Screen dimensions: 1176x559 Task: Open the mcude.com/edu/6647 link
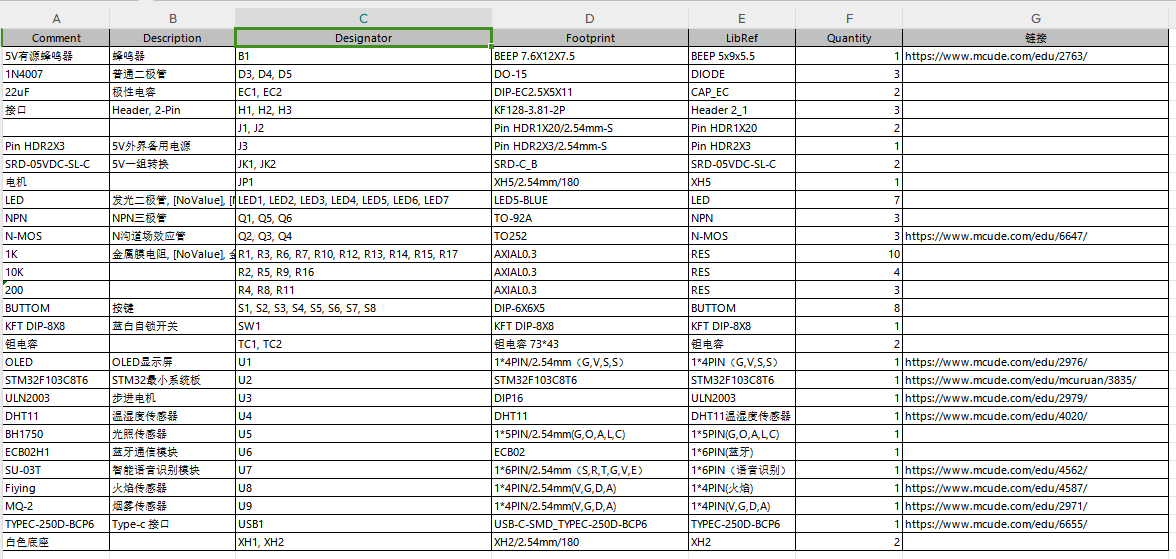995,236
